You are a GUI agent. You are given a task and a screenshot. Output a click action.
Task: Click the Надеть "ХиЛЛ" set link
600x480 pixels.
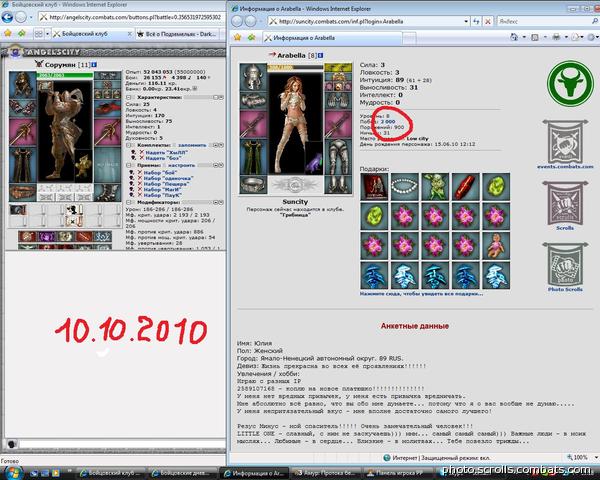coord(166,152)
